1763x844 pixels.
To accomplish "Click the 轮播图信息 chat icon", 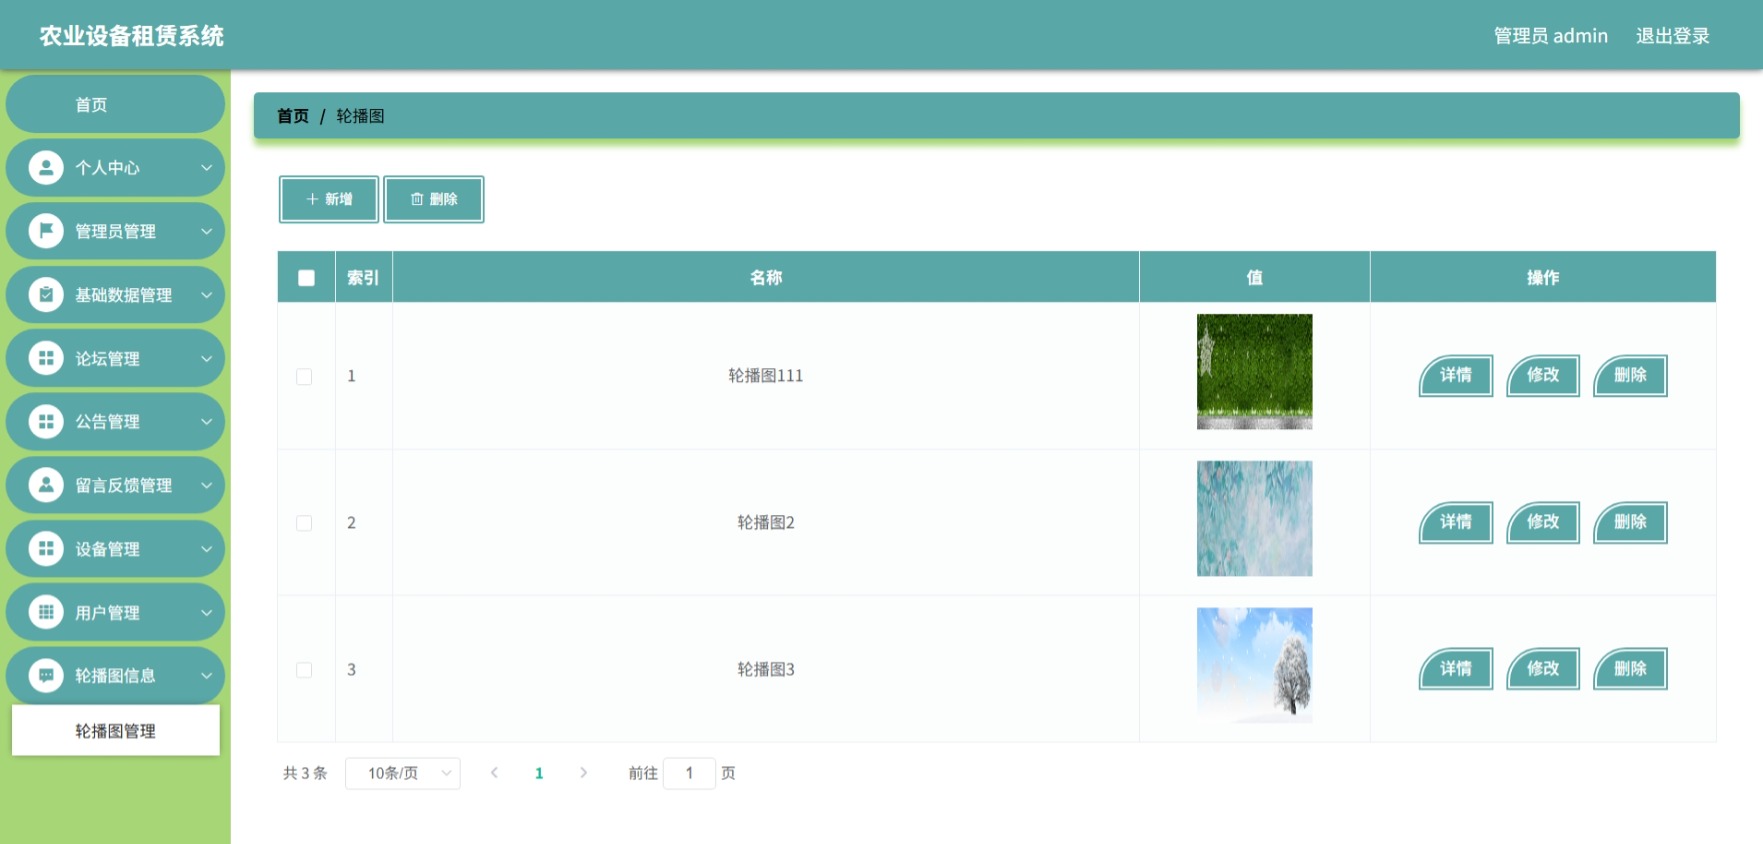I will point(46,676).
